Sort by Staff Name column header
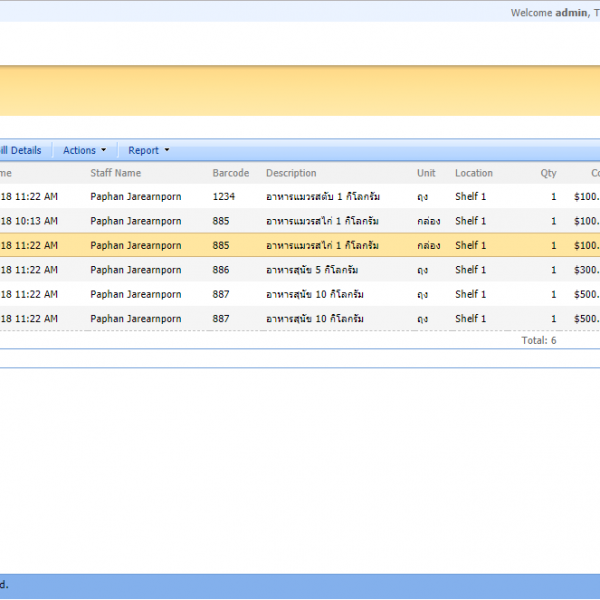This screenshot has width=600, height=600. pyautogui.click(x=116, y=173)
